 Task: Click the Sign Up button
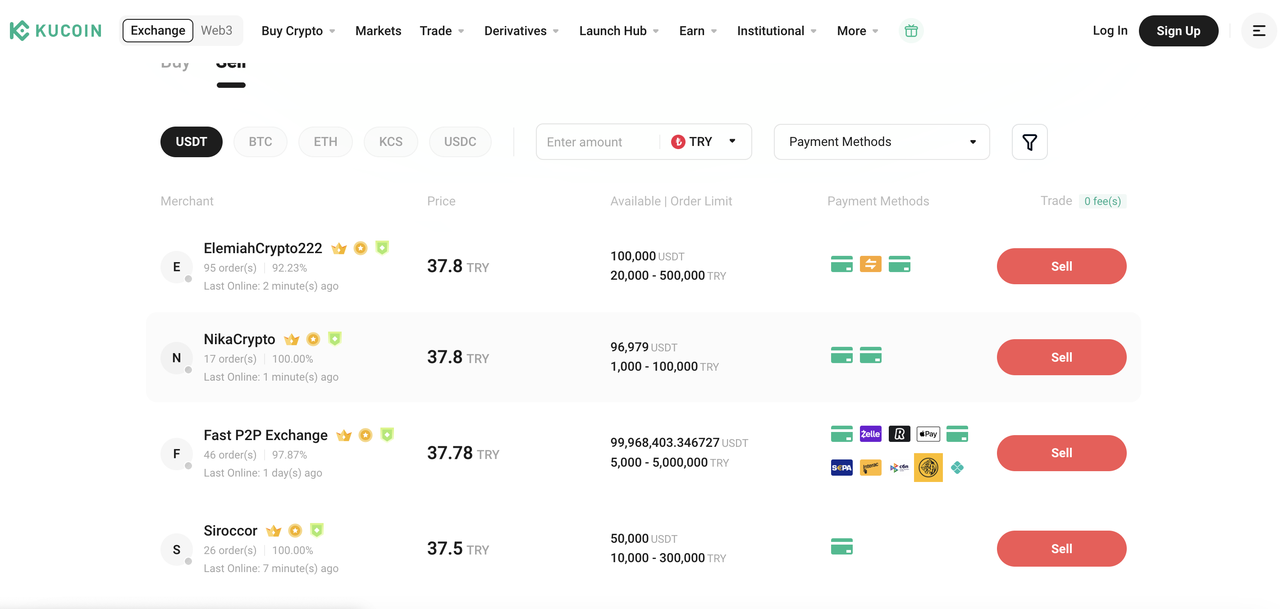click(1178, 31)
